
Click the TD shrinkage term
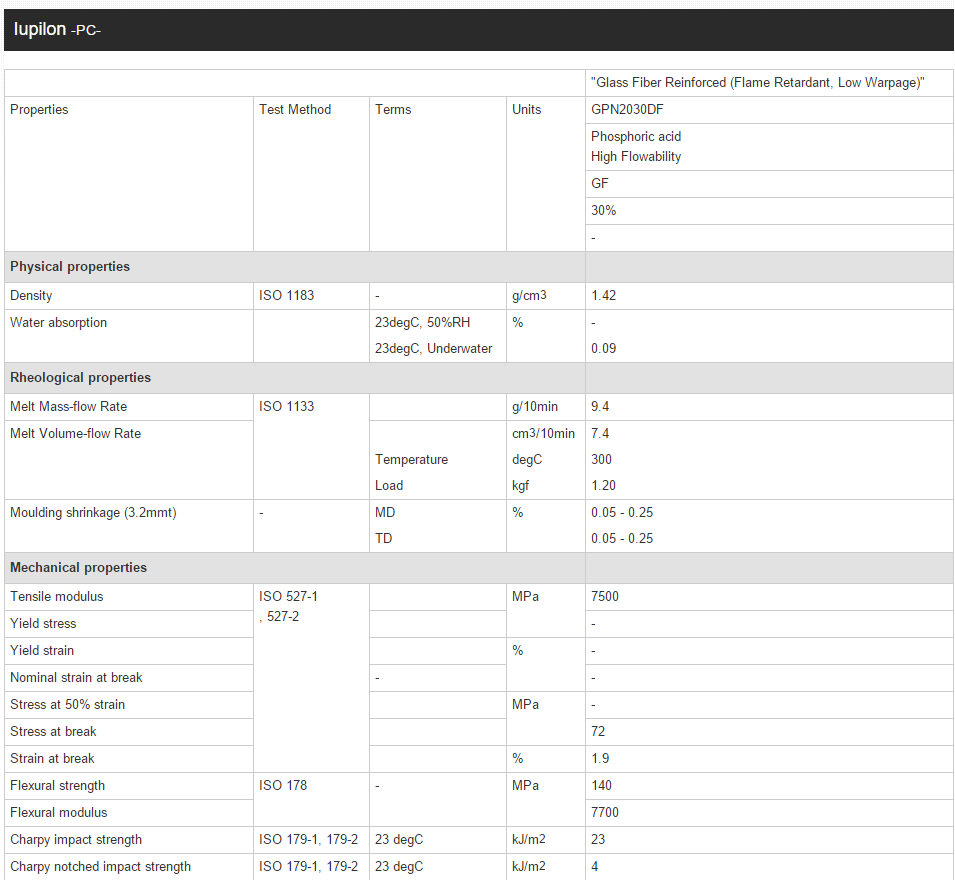(x=383, y=539)
